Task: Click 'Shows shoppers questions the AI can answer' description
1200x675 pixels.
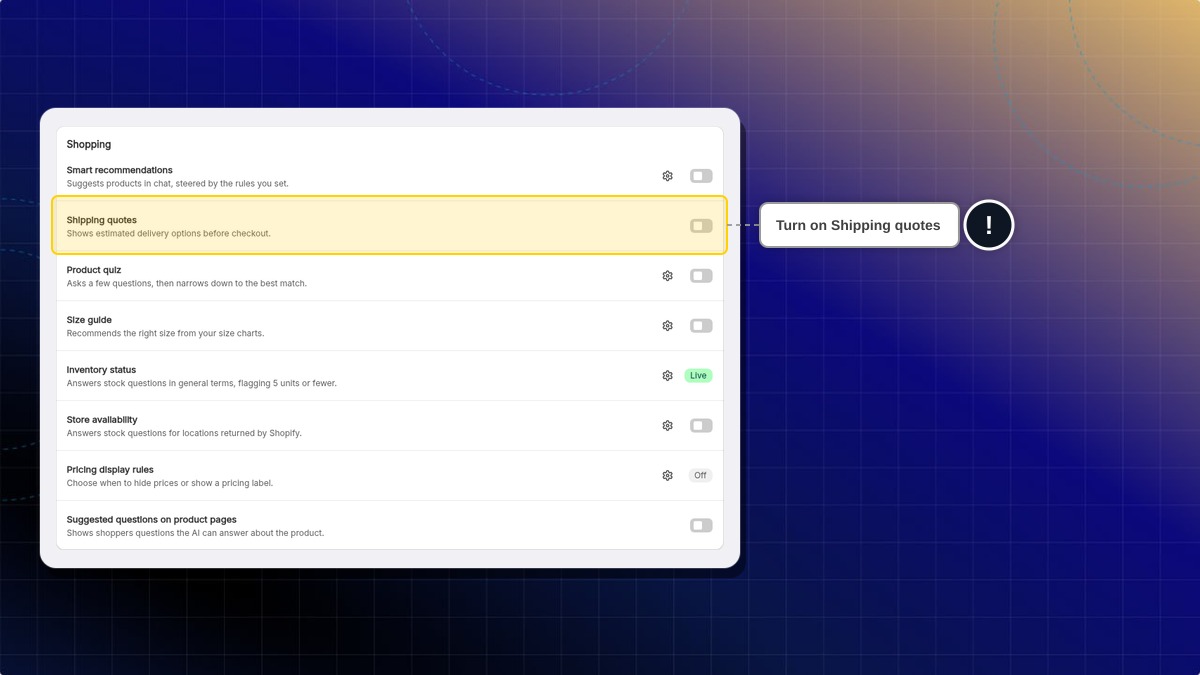Action: pos(195,534)
